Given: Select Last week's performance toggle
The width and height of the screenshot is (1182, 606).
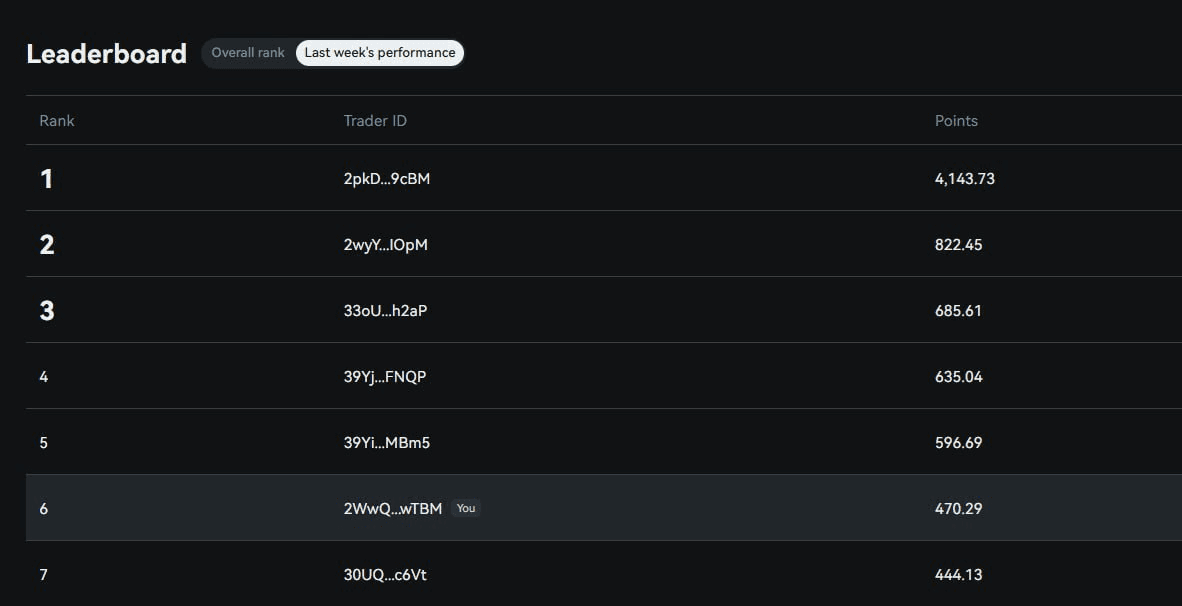Looking at the screenshot, I should [380, 53].
